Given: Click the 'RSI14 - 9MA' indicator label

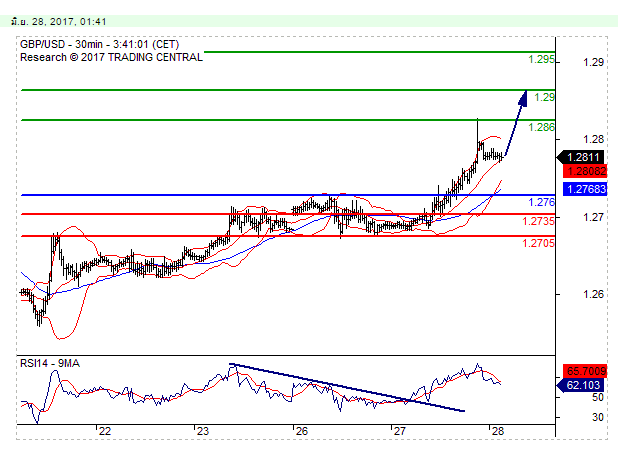Looking at the screenshot, I should pyautogui.click(x=50, y=363).
